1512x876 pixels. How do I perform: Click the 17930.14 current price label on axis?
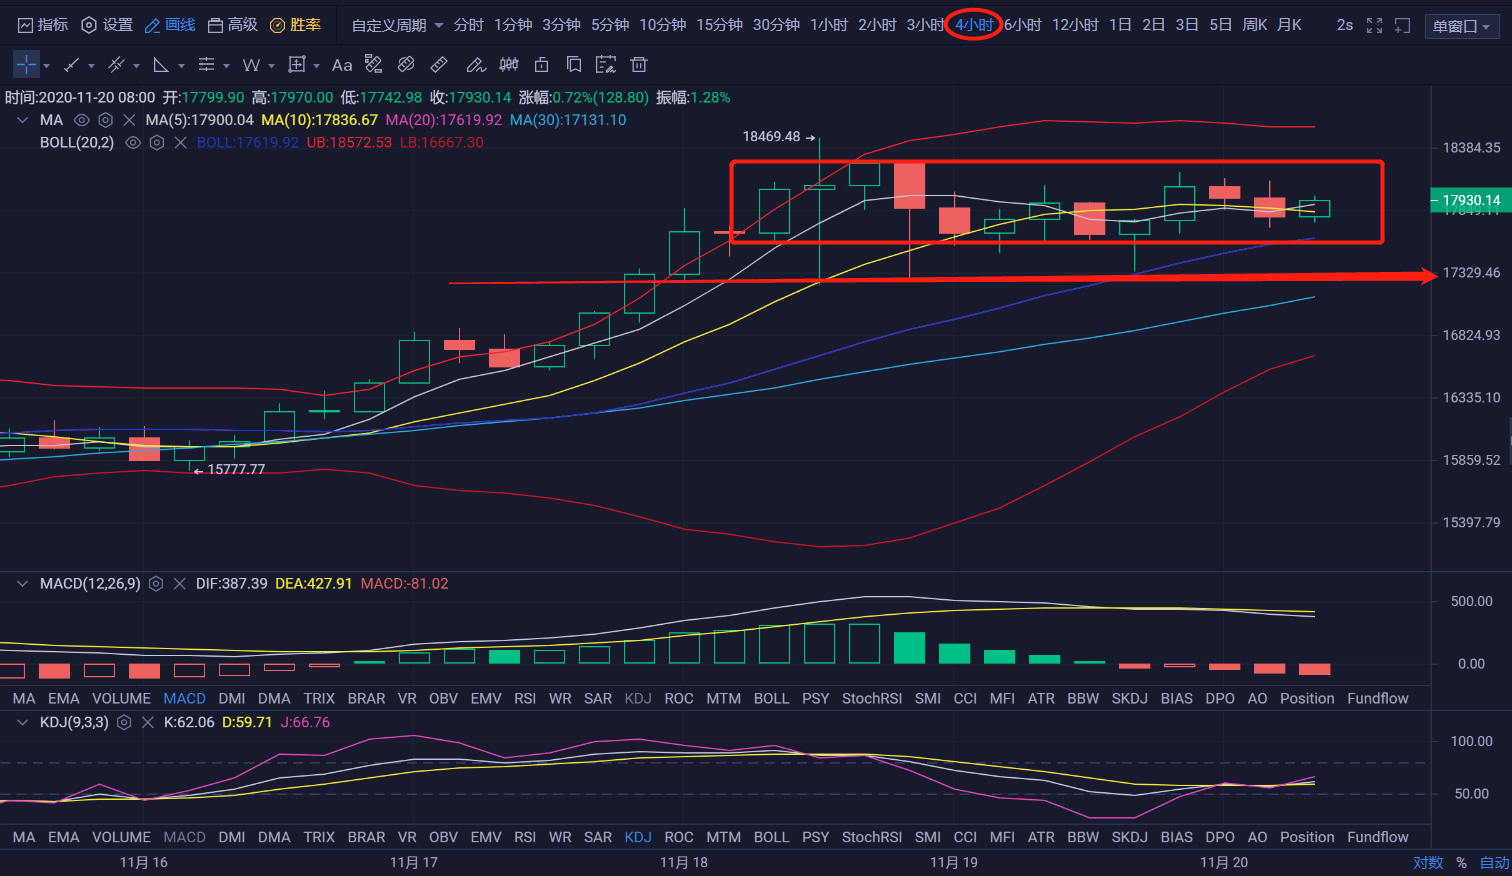coord(1470,200)
